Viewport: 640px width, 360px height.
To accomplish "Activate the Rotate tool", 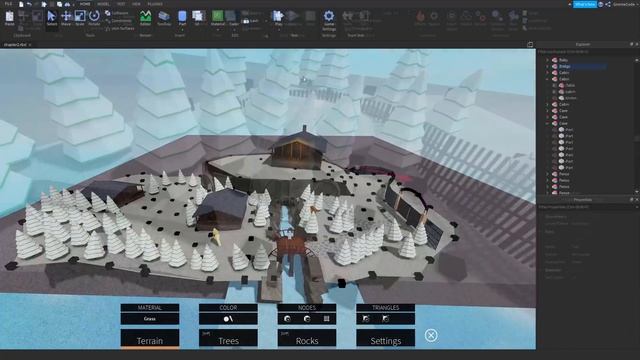I will pyautogui.click(x=94, y=18).
